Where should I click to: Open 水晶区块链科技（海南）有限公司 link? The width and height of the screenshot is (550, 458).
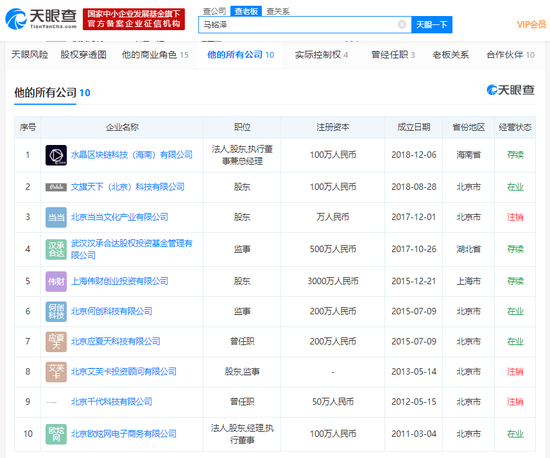tap(132, 155)
